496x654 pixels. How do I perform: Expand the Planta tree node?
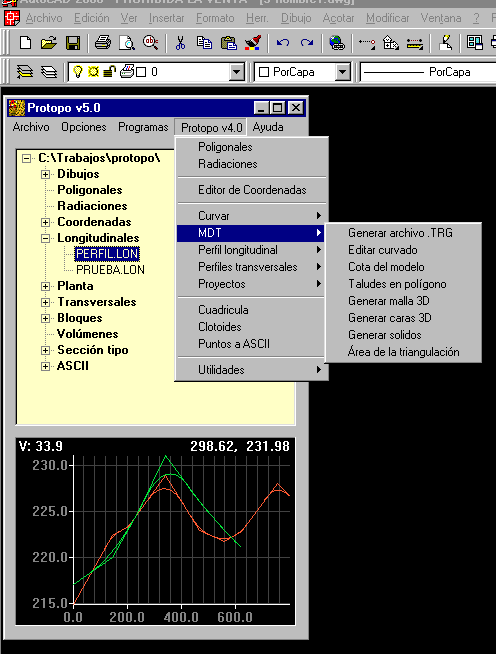coord(45,286)
